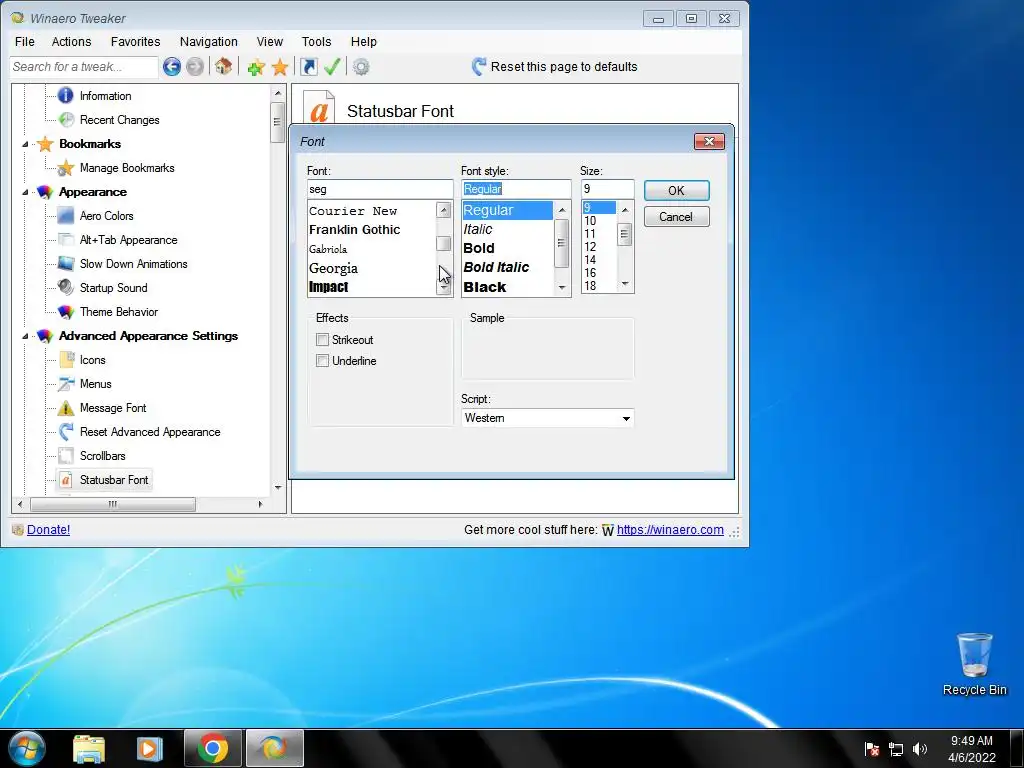Open the Tools menu
The height and width of the screenshot is (768, 1024).
[x=316, y=42]
